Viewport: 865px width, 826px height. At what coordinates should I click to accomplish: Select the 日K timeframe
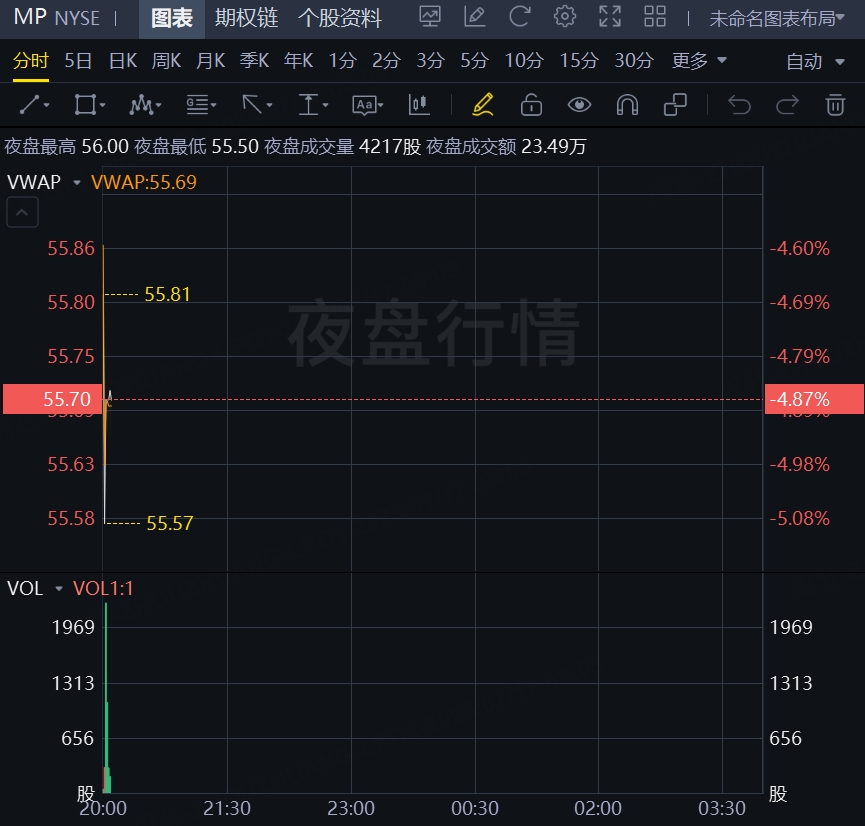122,61
